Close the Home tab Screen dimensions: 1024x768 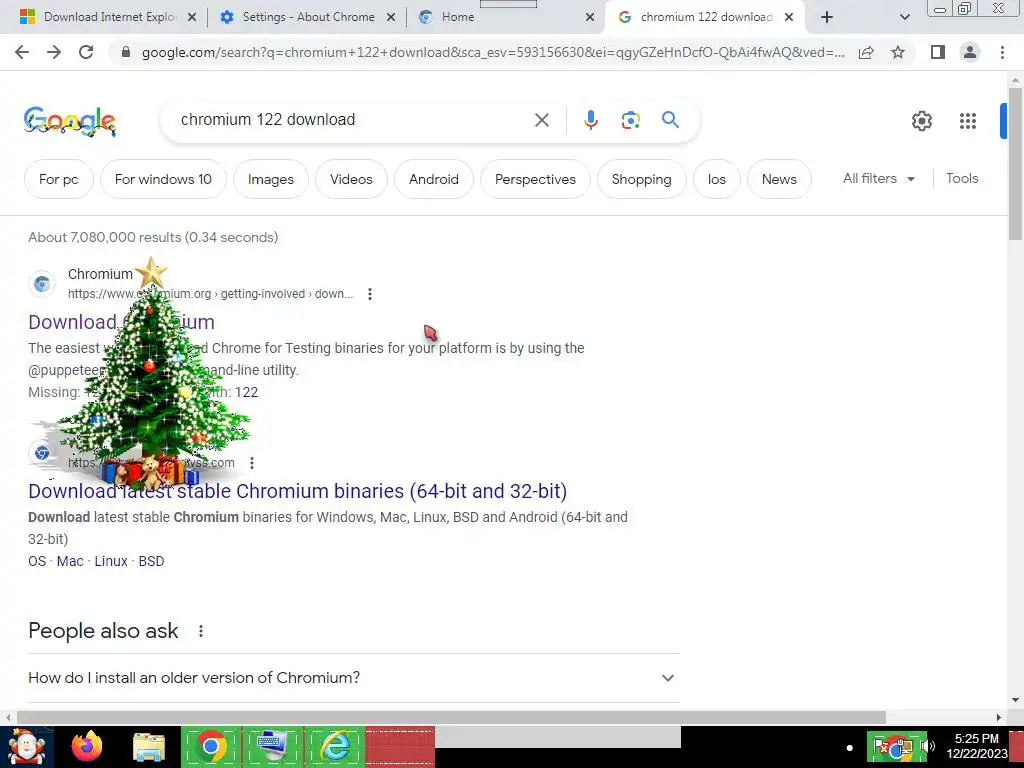pyautogui.click(x=590, y=17)
